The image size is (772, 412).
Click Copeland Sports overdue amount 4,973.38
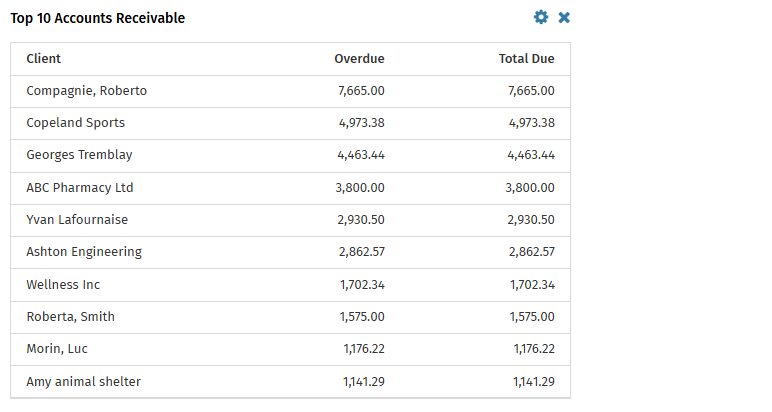click(x=361, y=123)
